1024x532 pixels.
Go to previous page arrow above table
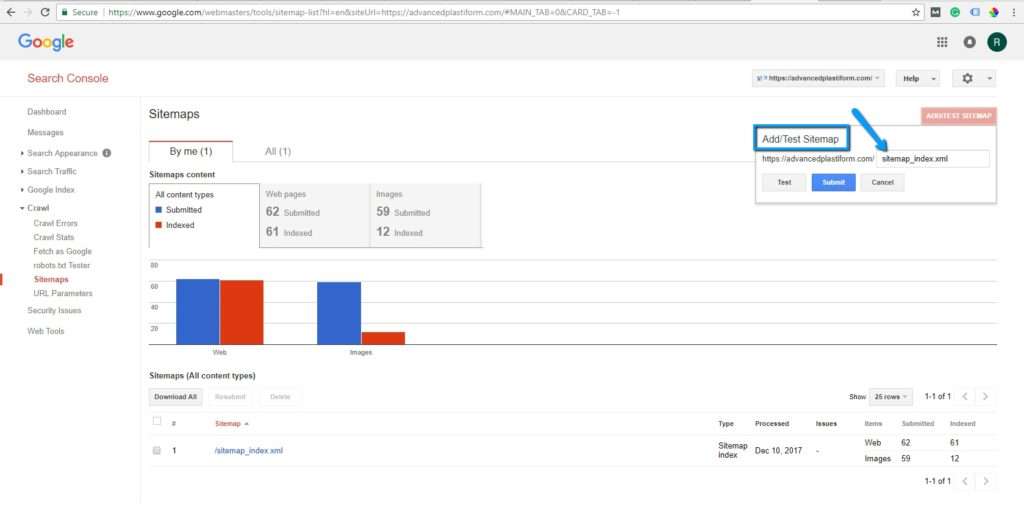[x=965, y=396]
